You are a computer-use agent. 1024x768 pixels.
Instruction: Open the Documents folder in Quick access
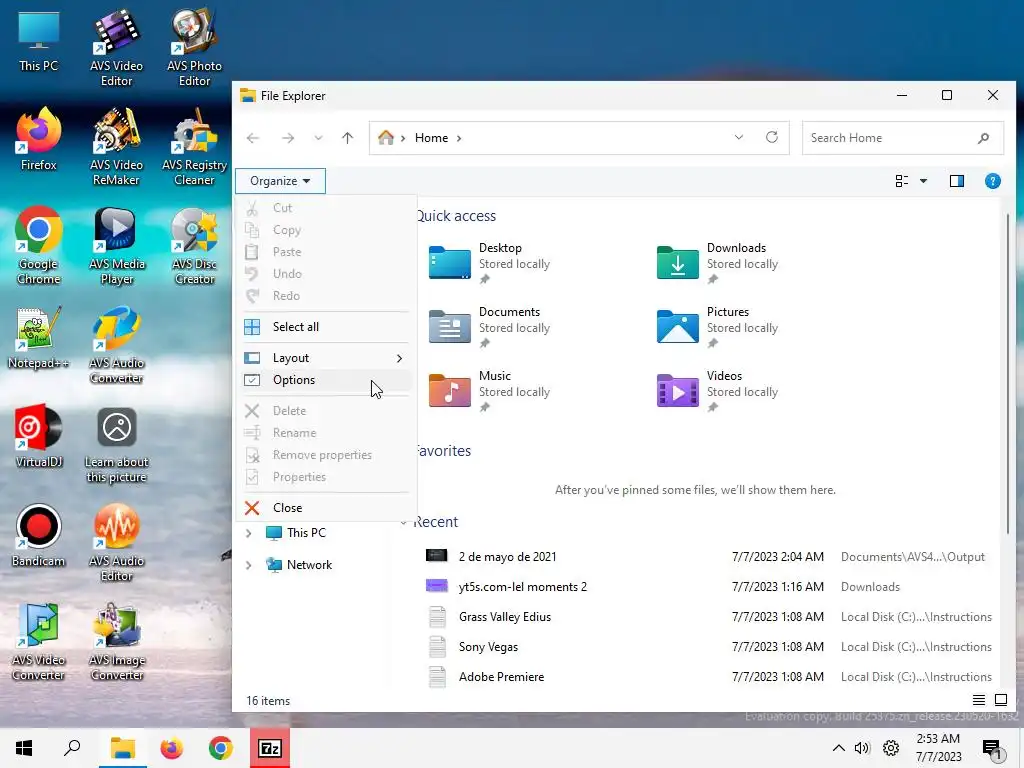(x=490, y=327)
